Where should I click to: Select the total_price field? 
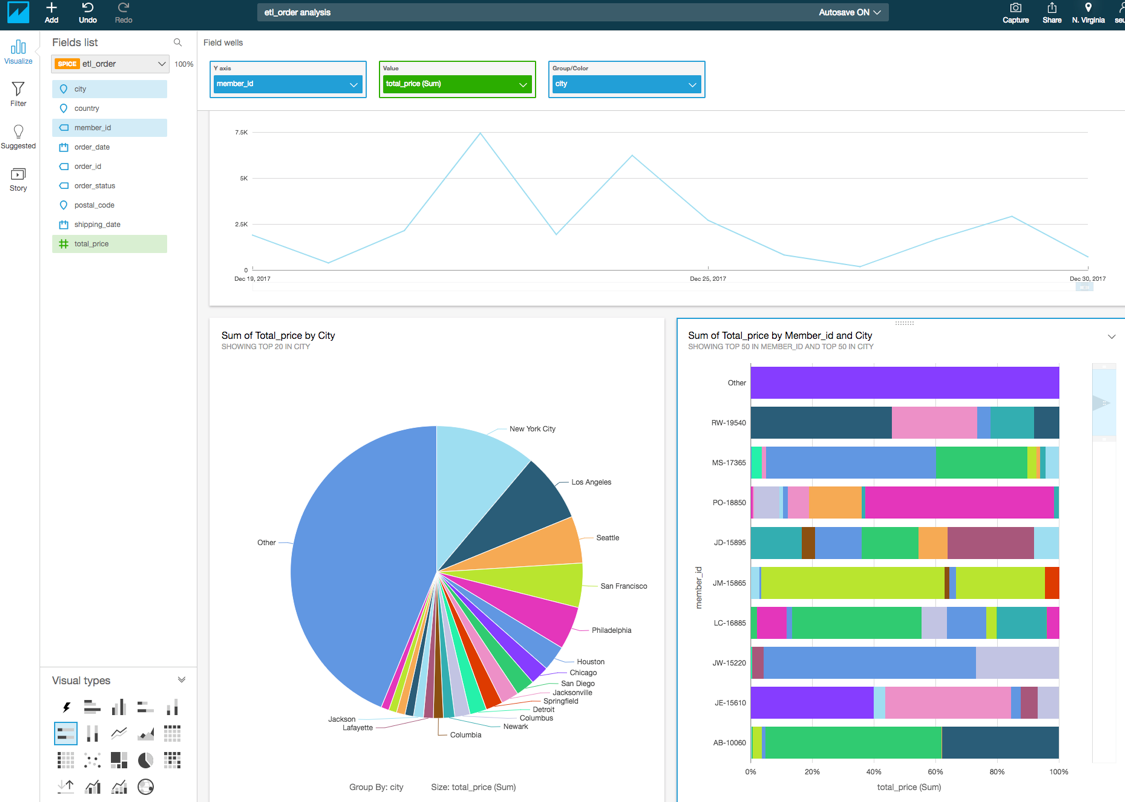pyautogui.click(x=110, y=244)
